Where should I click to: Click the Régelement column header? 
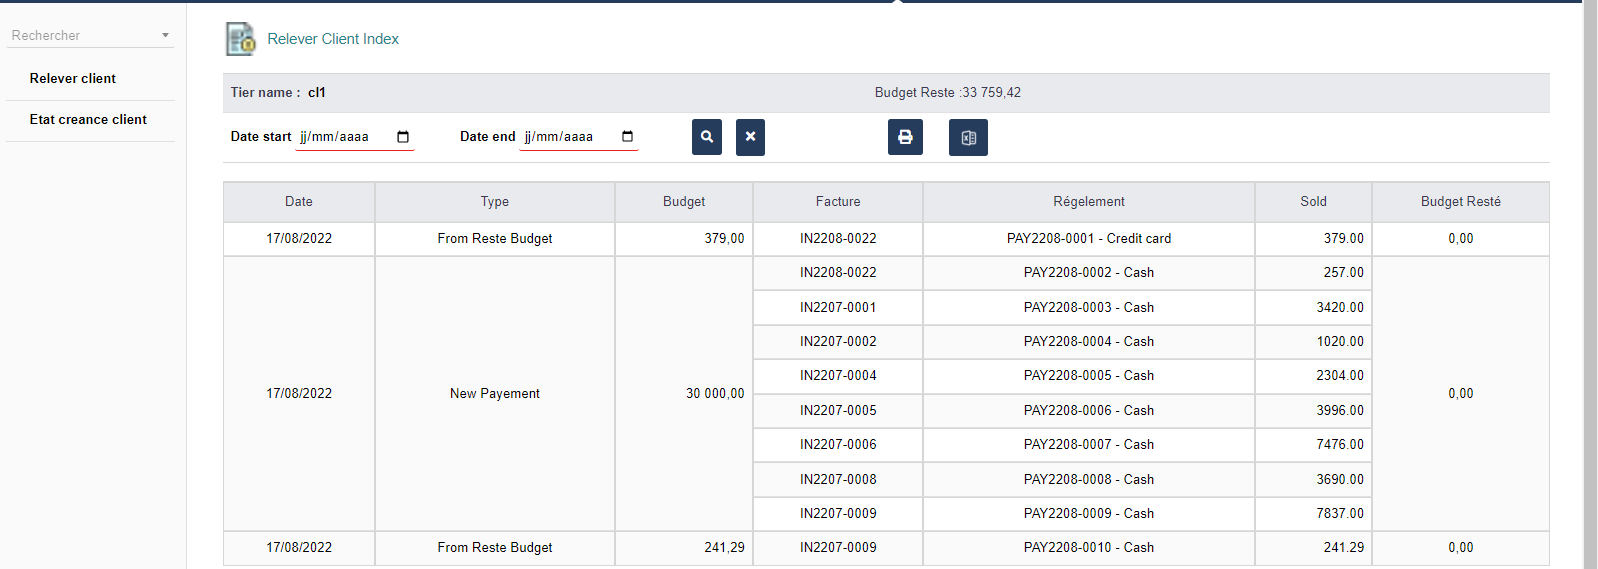pyautogui.click(x=1088, y=202)
